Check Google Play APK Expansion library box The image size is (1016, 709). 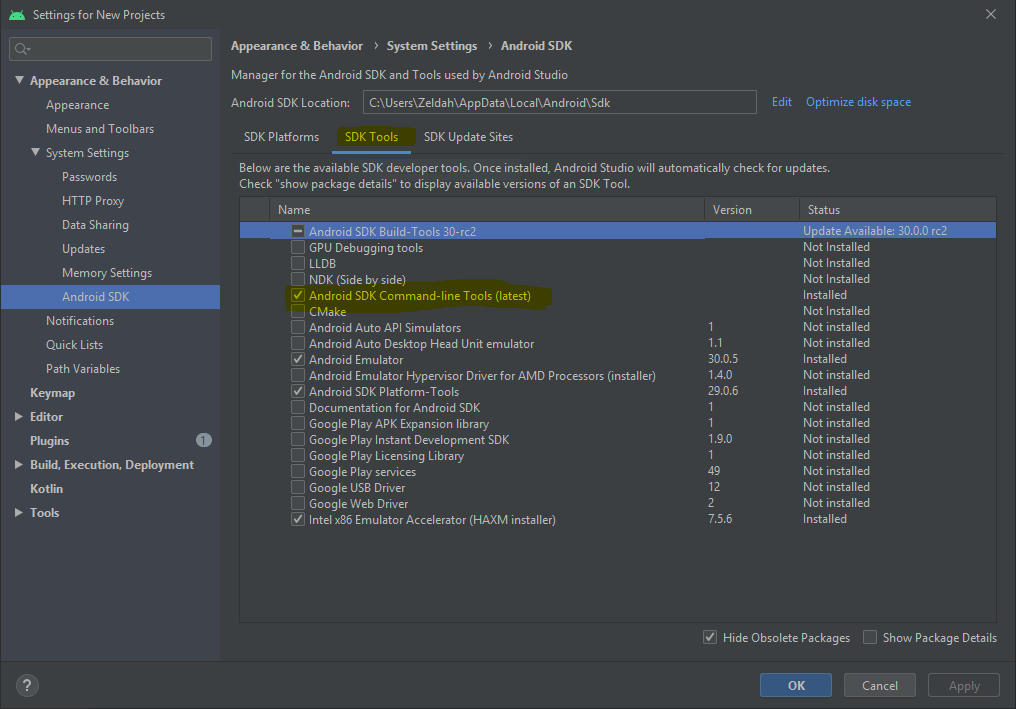click(297, 423)
